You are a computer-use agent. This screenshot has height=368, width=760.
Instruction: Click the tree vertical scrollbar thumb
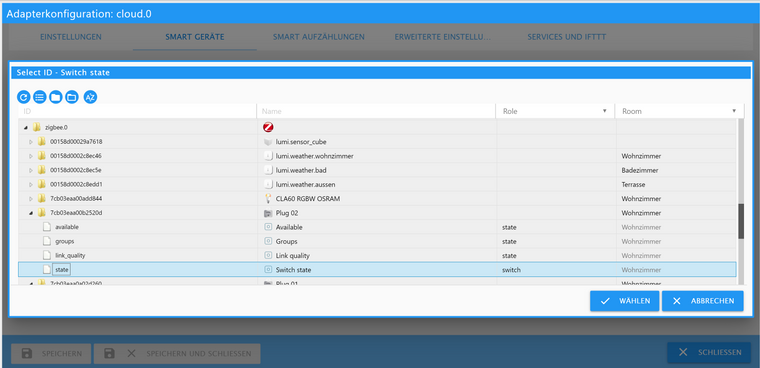(x=741, y=222)
